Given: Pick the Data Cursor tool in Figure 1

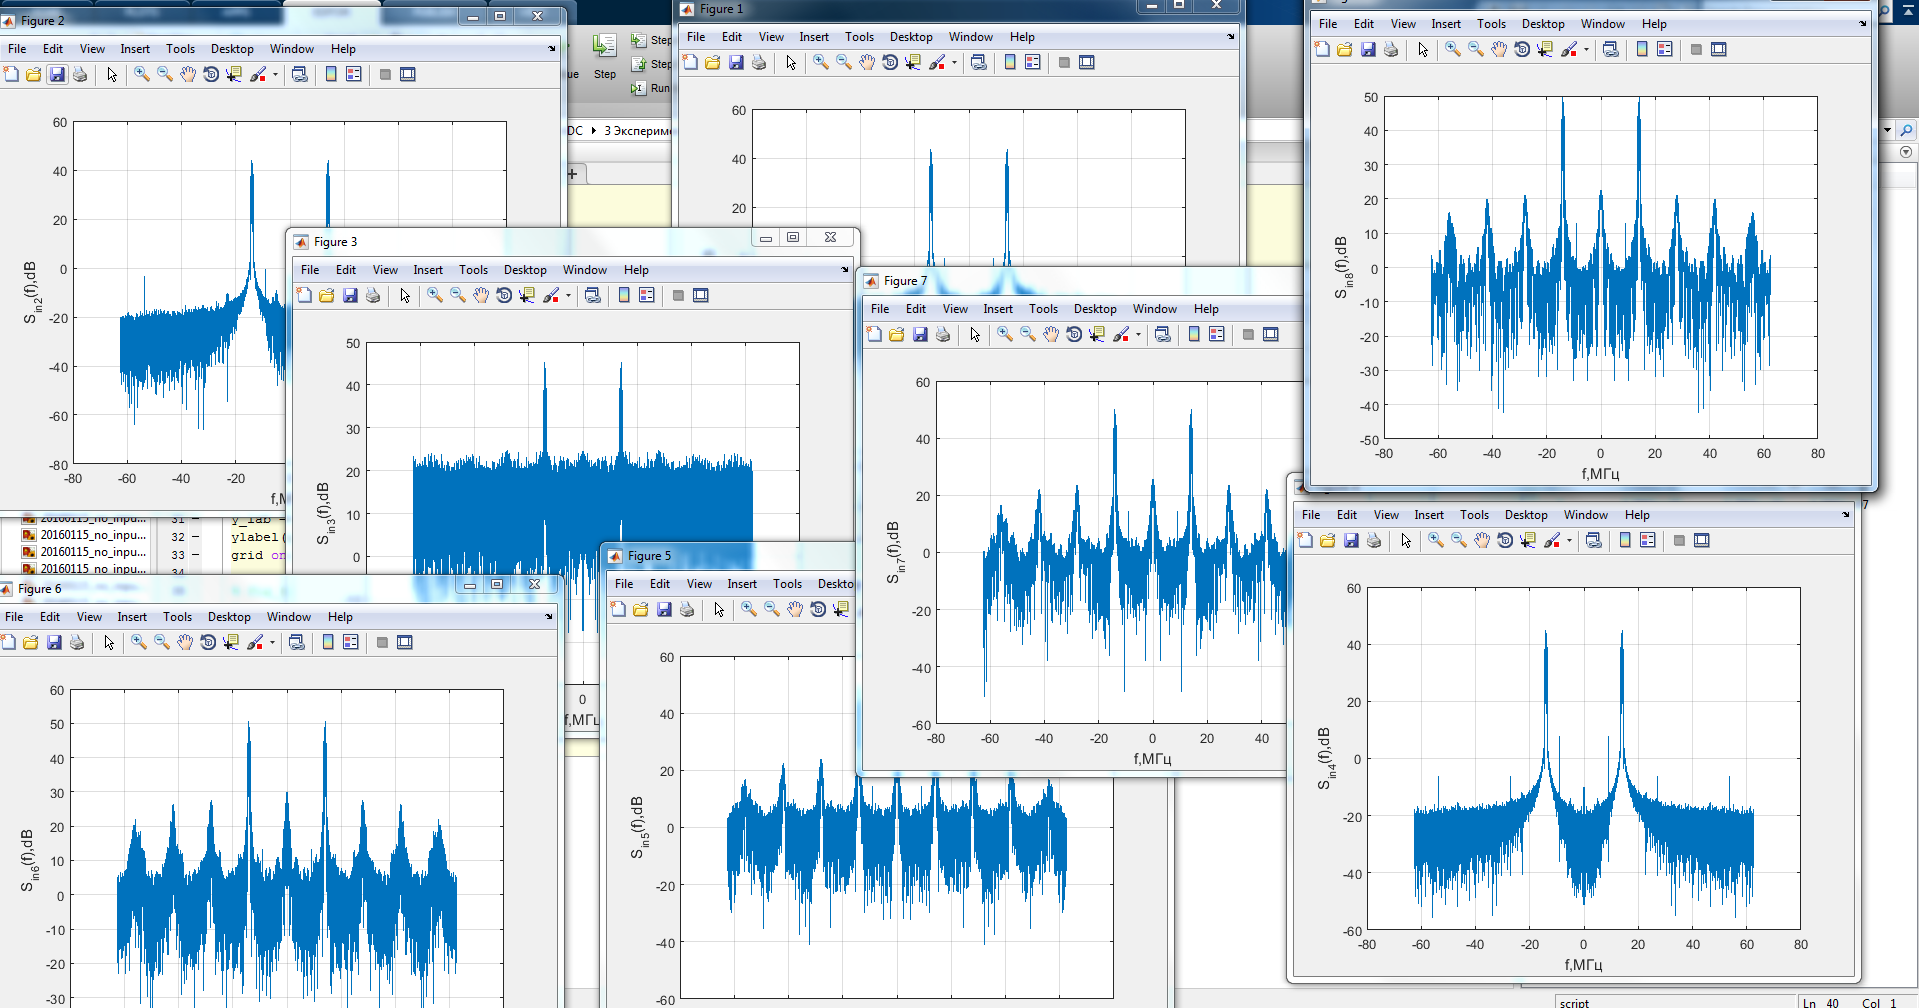Looking at the screenshot, I should pyautogui.click(x=913, y=62).
